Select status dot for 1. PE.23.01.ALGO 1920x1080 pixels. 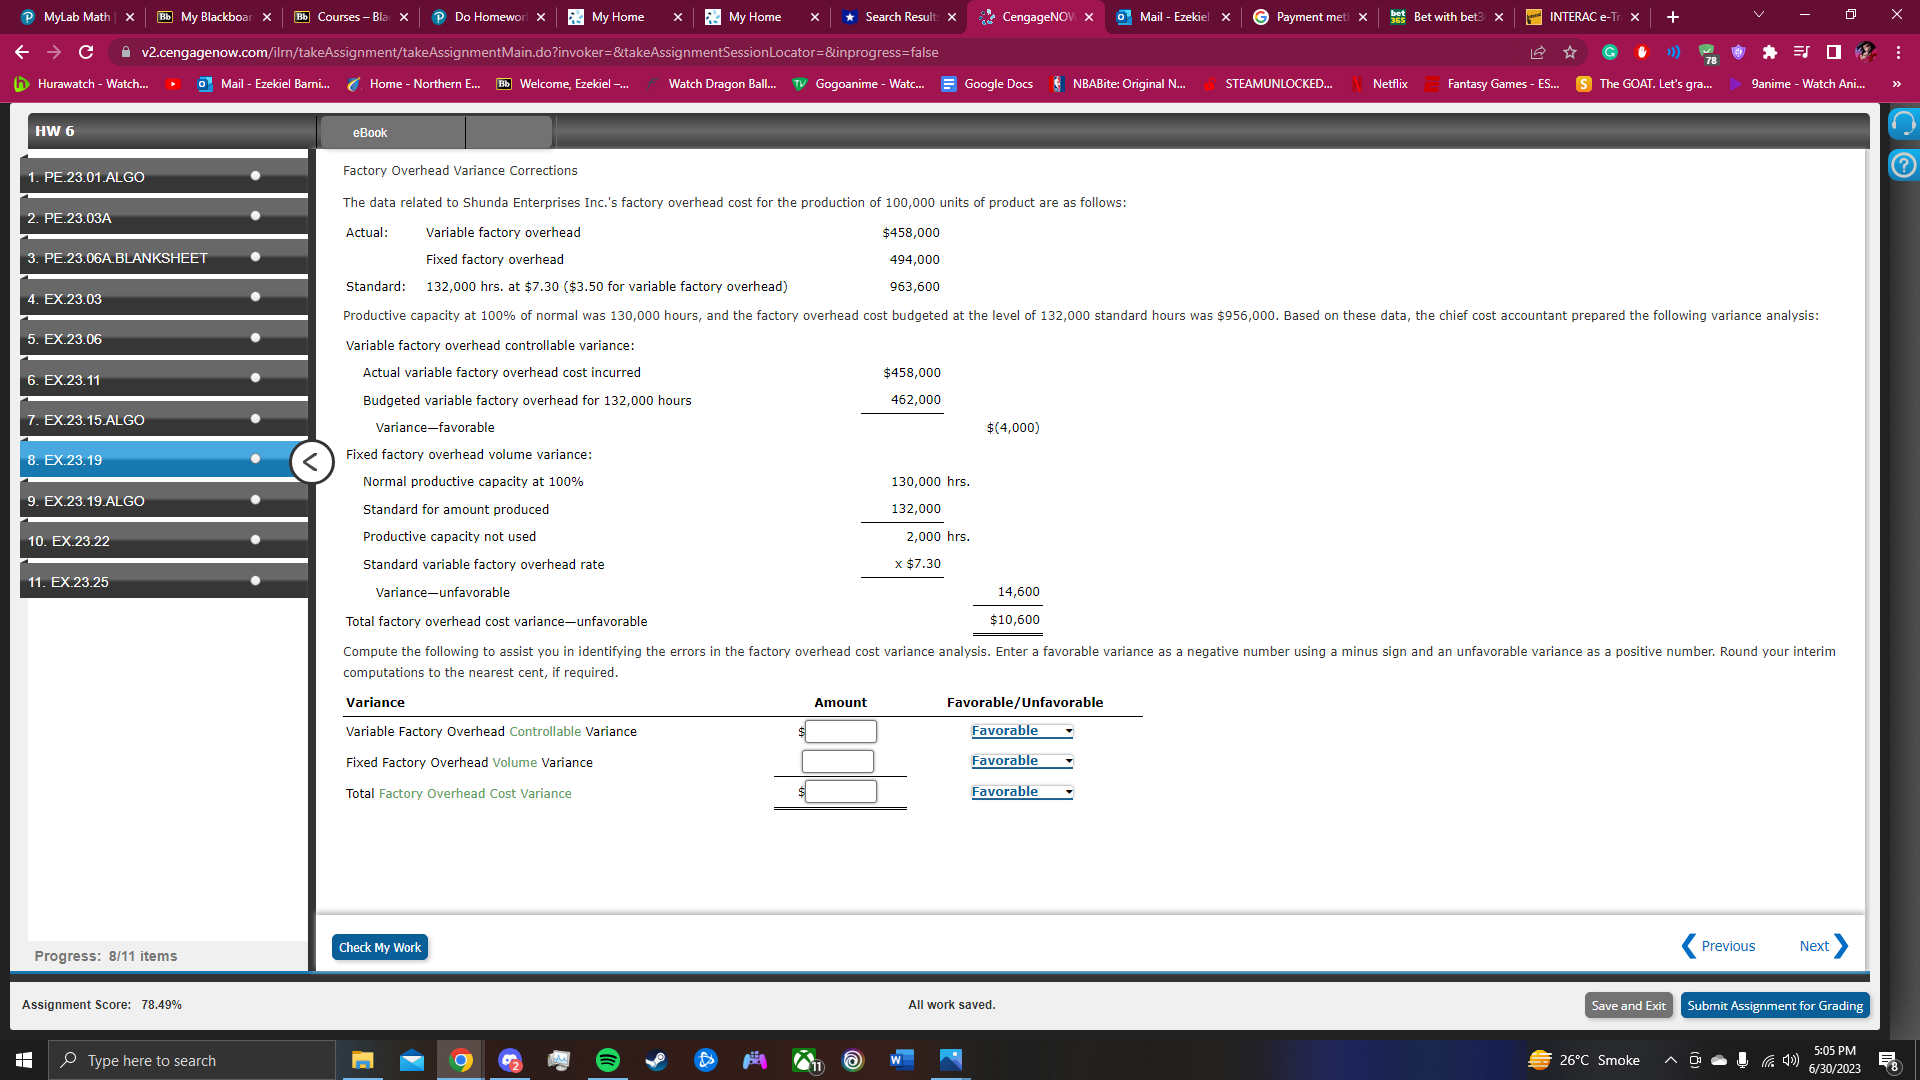[x=255, y=176]
